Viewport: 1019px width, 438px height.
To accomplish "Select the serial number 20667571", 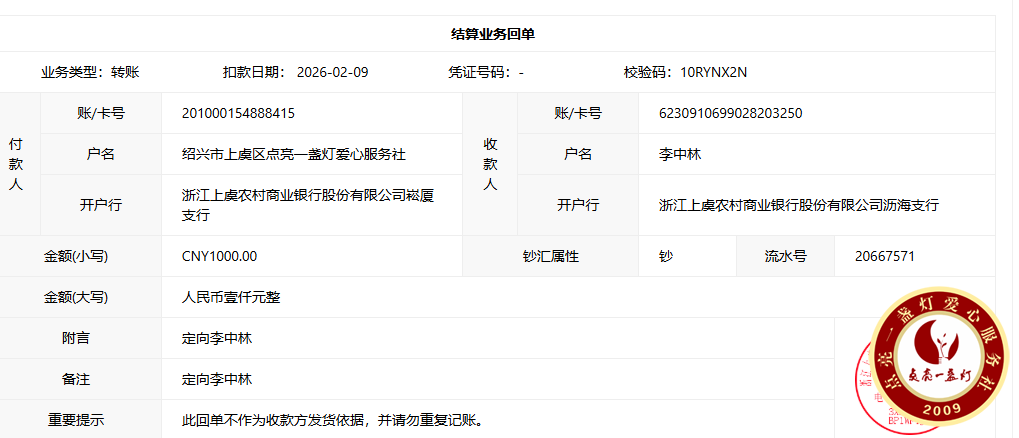I will click(x=884, y=256).
